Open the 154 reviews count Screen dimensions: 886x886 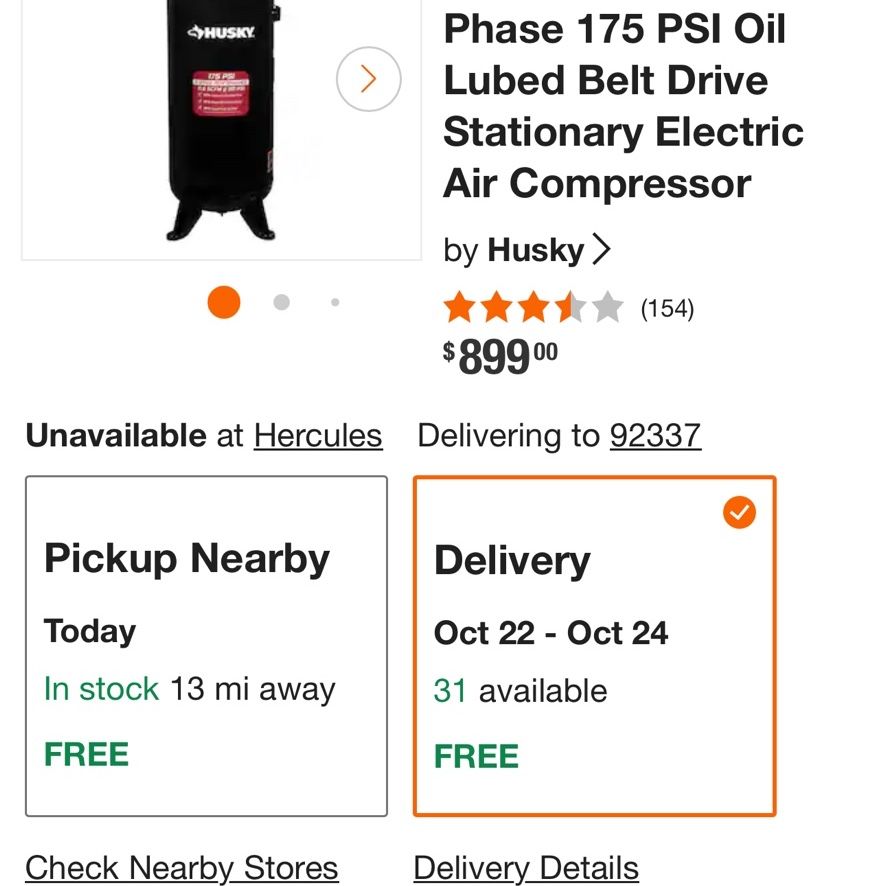(667, 309)
